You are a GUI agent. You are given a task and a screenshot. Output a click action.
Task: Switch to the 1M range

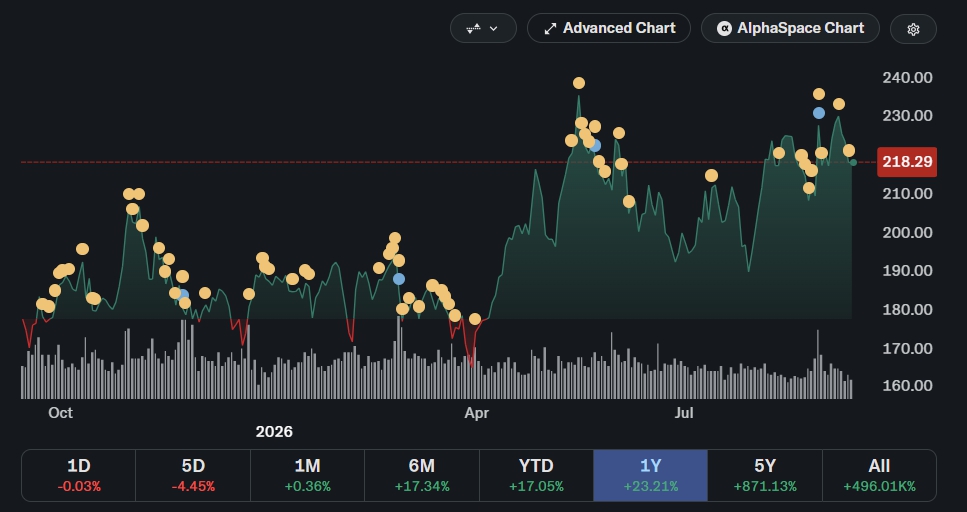pos(307,475)
